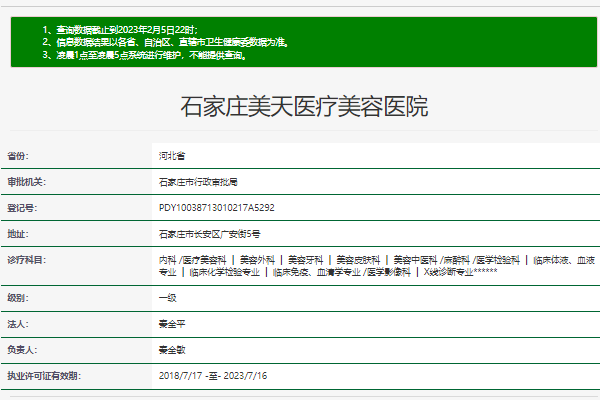The width and height of the screenshot is (600, 400).
Task: Click notice line 查询数据截止到2023年2月5日22时
Action: [120, 29]
